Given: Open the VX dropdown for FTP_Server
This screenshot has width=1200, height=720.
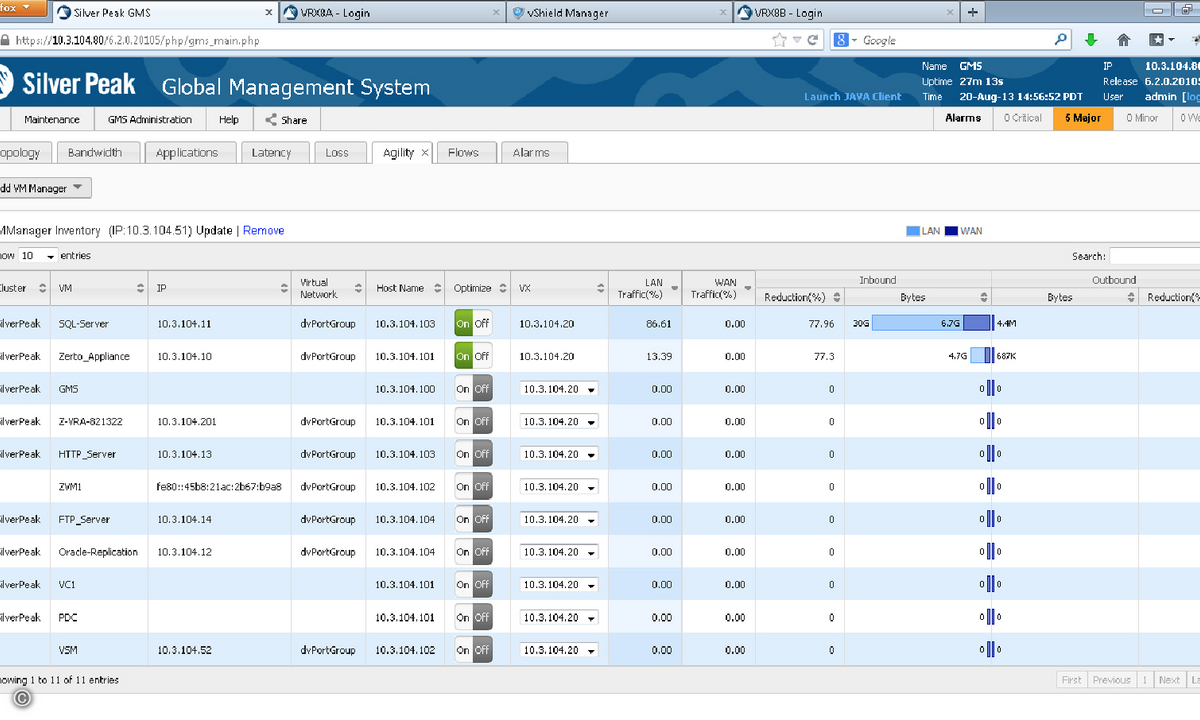Looking at the screenshot, I should coord(558,520).
